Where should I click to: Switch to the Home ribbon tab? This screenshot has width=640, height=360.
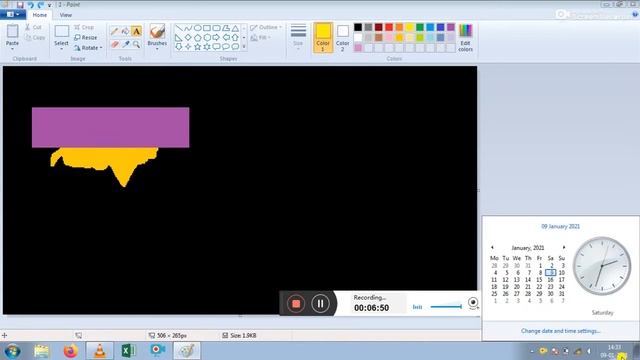tap(40, 15)
